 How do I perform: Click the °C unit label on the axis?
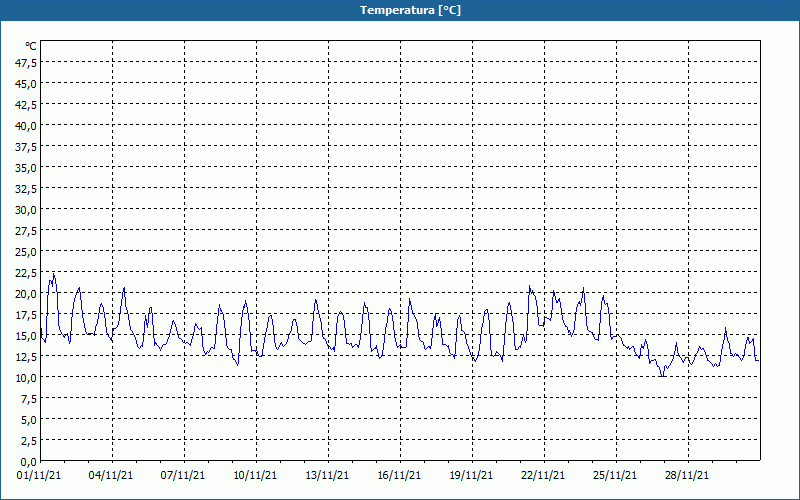[x=31, y=46]
